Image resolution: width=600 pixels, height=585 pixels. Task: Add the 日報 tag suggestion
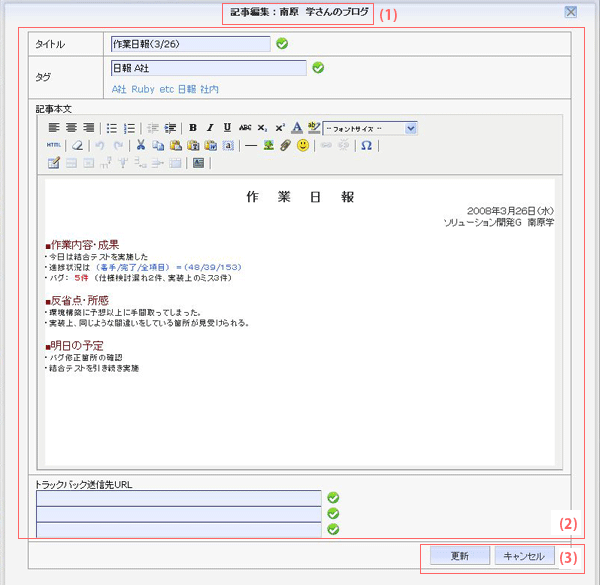coord(187,89)
